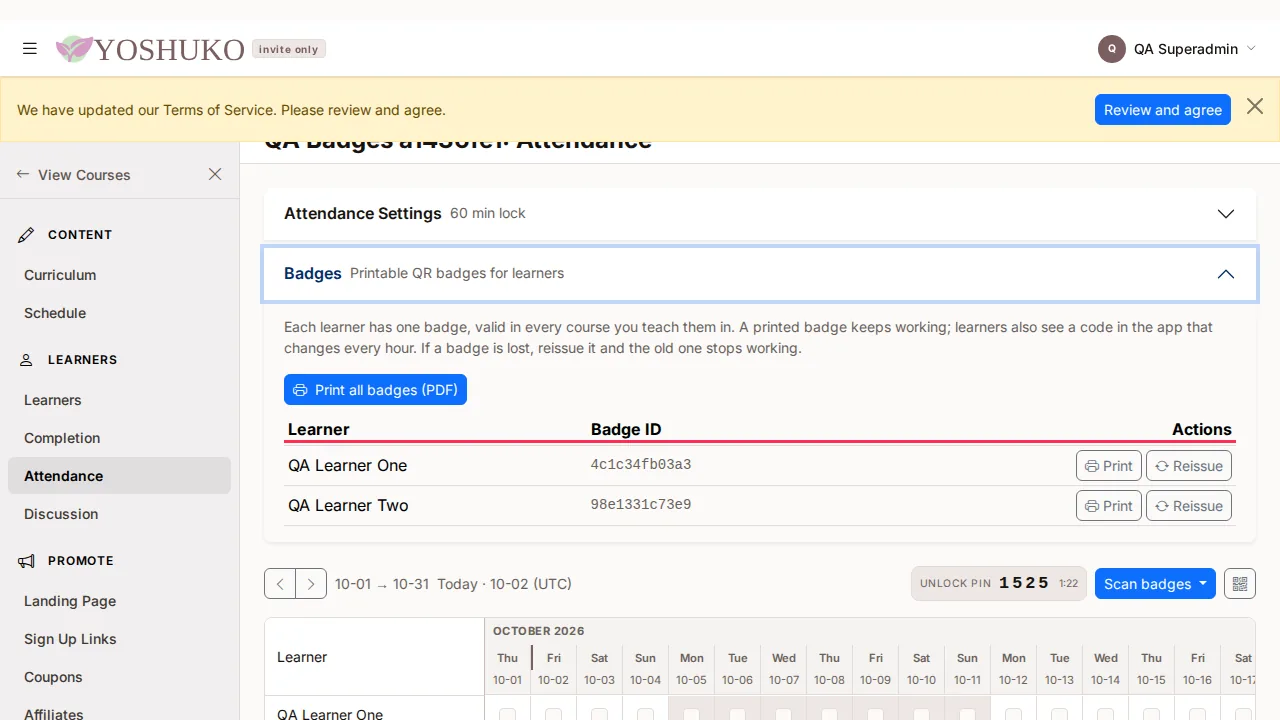Toggle QA Learner One attendance for Mon 10-05

692,714
